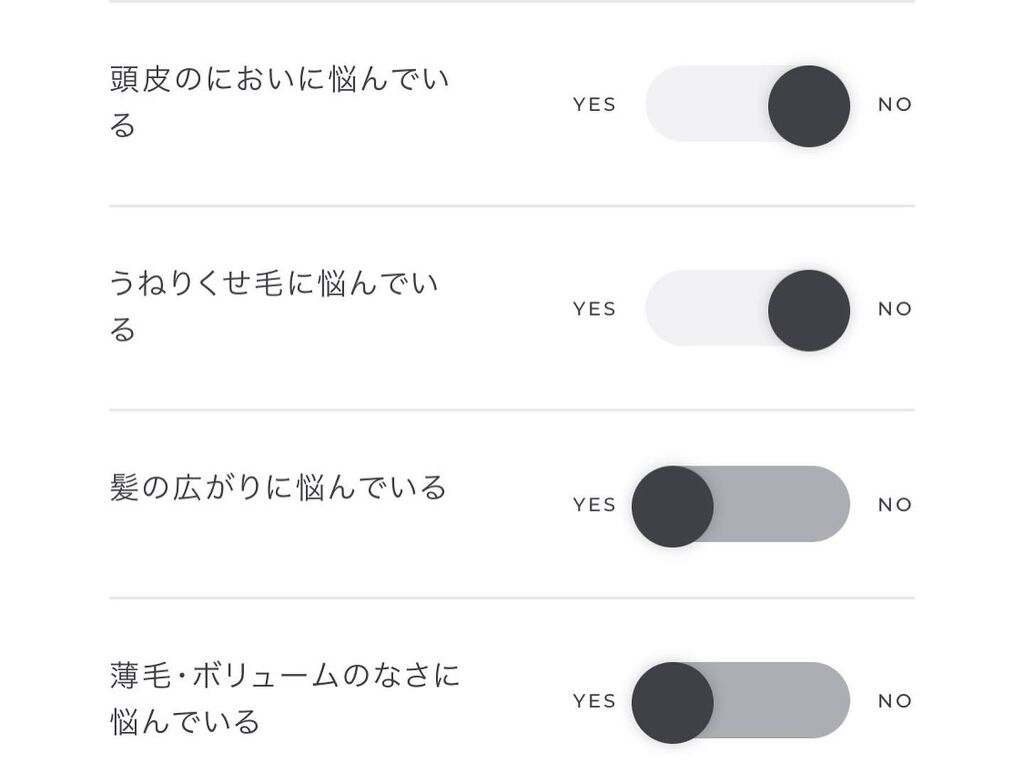1024x772 pixels.
Task: Choose YES label for 薄毛・ボリュームのなさ
Action: coord(594,701)
